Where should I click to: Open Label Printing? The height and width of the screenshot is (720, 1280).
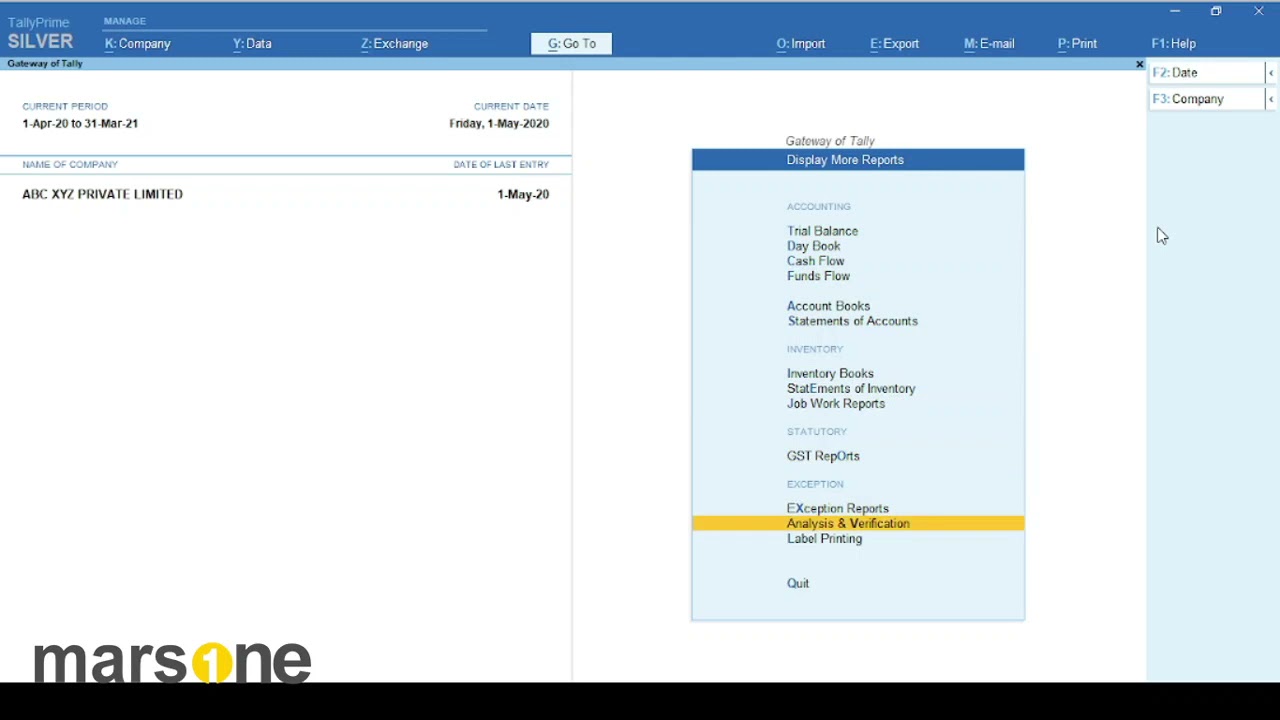(x=824, y=539)
